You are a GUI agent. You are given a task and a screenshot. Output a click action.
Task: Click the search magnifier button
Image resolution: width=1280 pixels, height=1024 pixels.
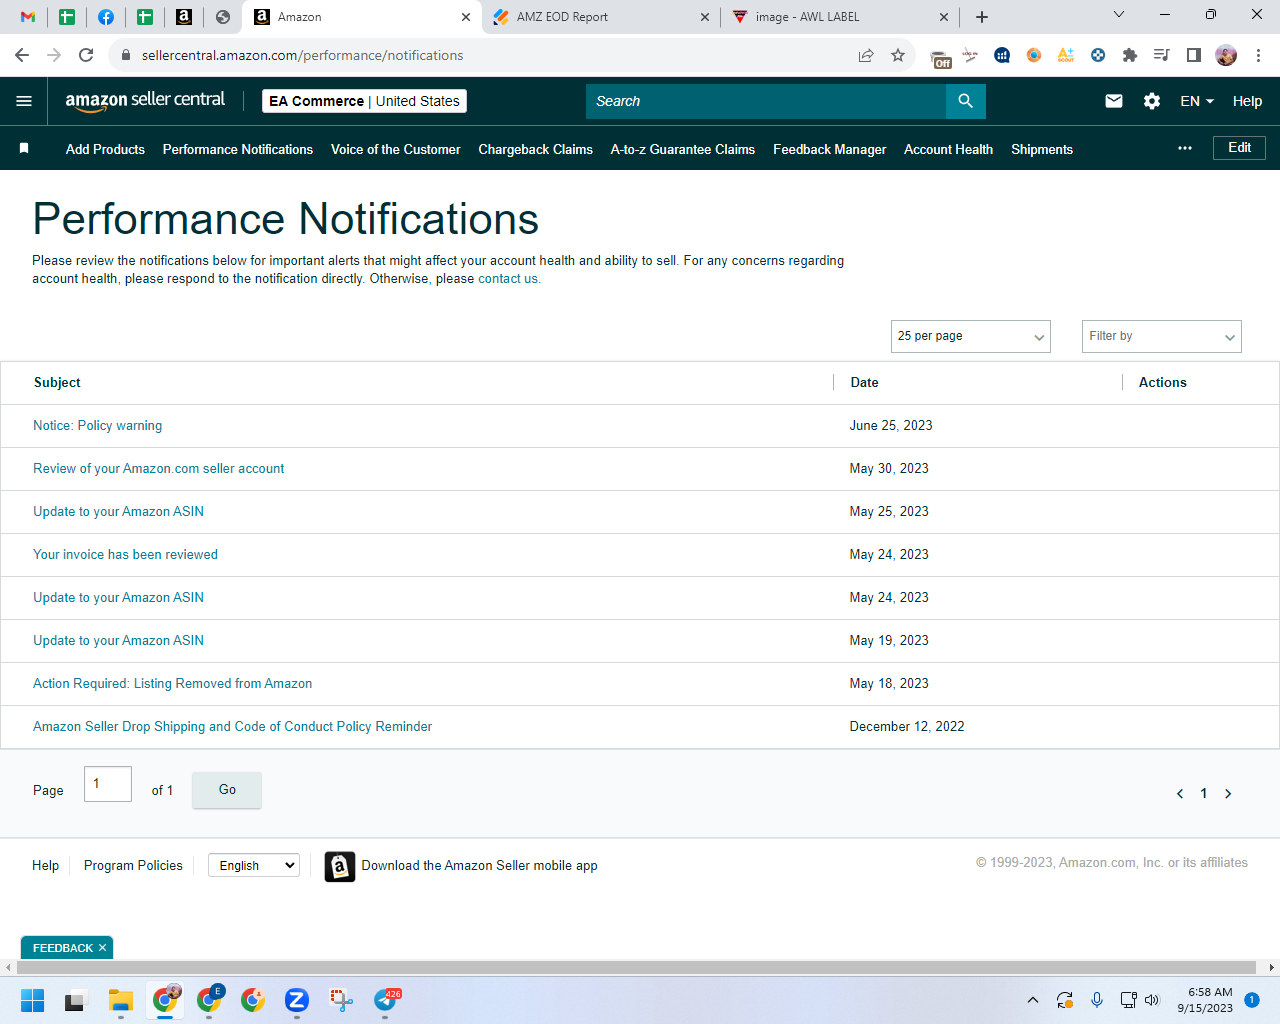[965, 101]
